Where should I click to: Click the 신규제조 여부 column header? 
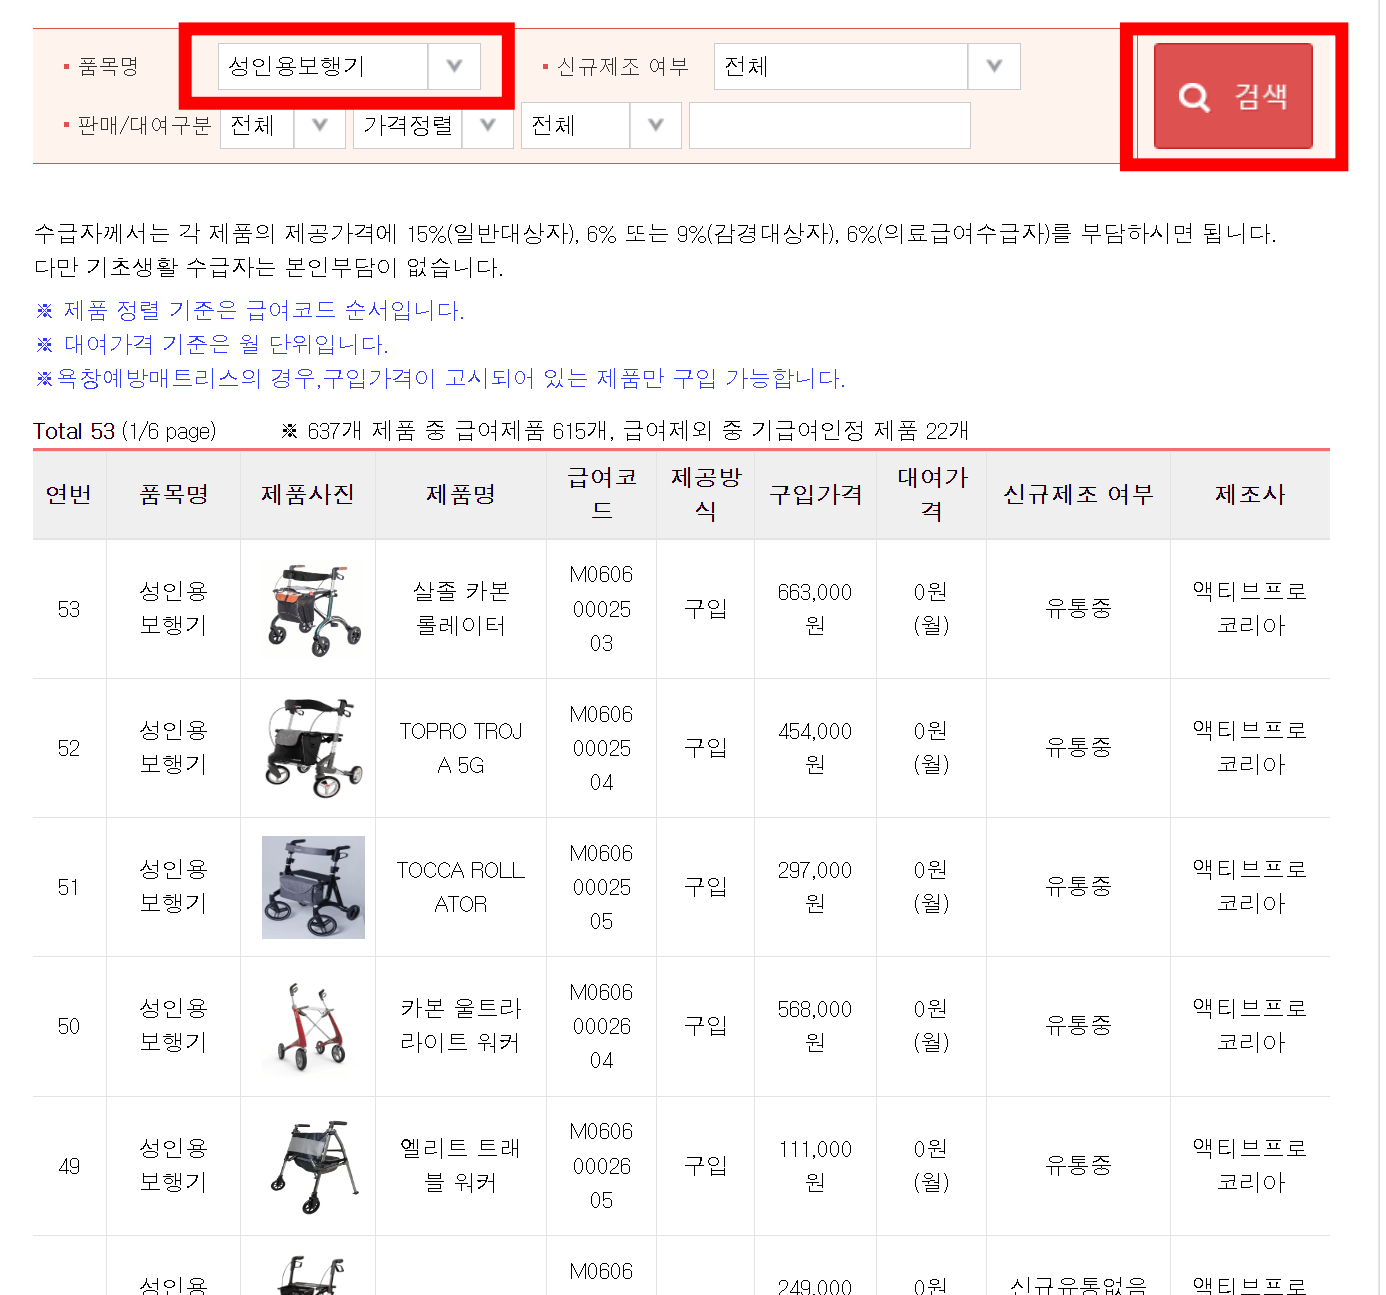1078,494
